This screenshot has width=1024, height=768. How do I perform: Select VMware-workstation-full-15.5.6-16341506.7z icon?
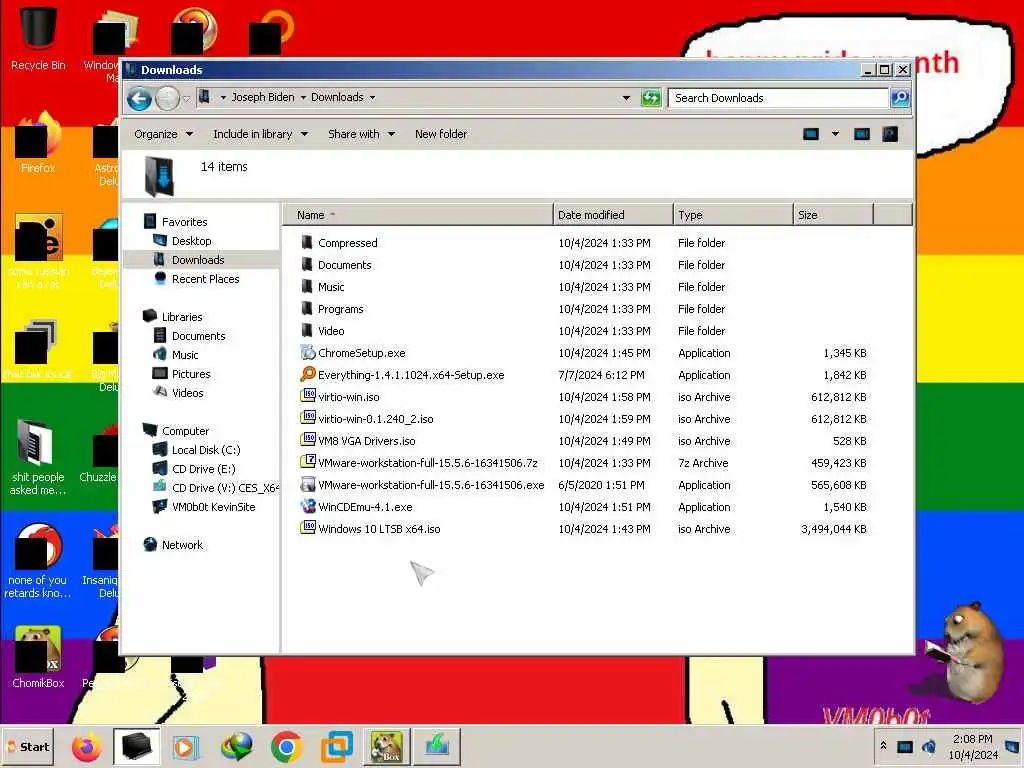pyautogui.click(x=308, y=462)
